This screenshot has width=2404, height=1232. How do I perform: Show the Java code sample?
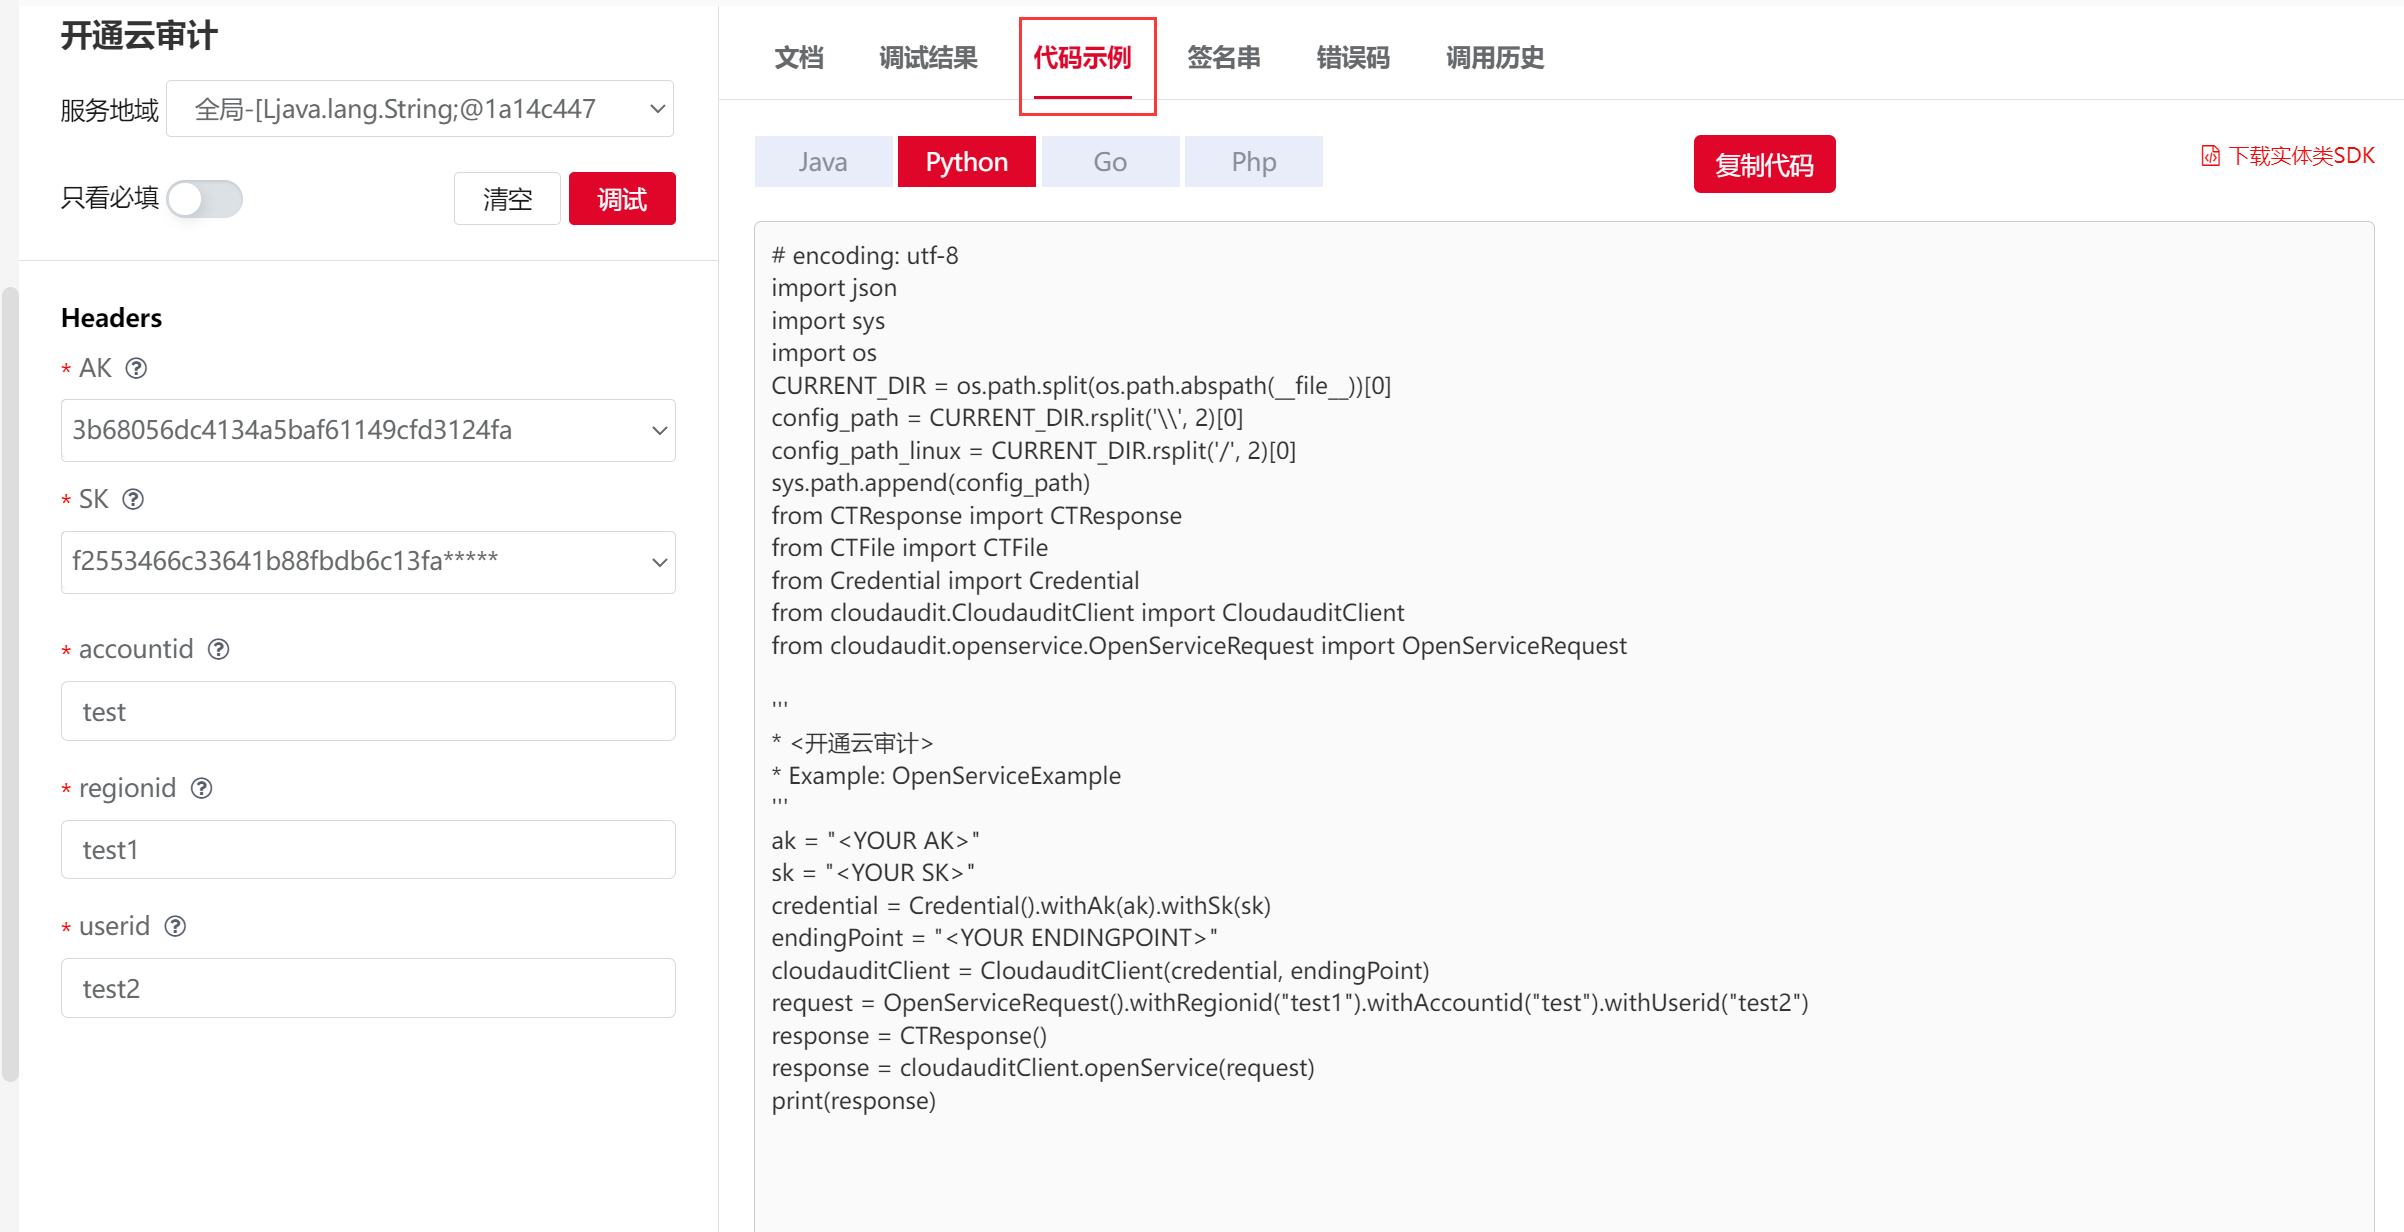(823, 162)
